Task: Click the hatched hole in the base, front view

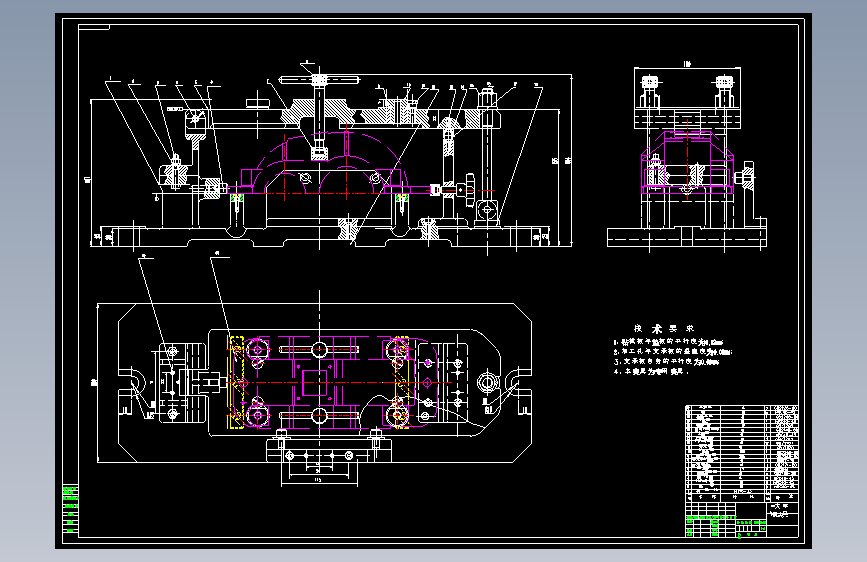Action: pos(348,230)
